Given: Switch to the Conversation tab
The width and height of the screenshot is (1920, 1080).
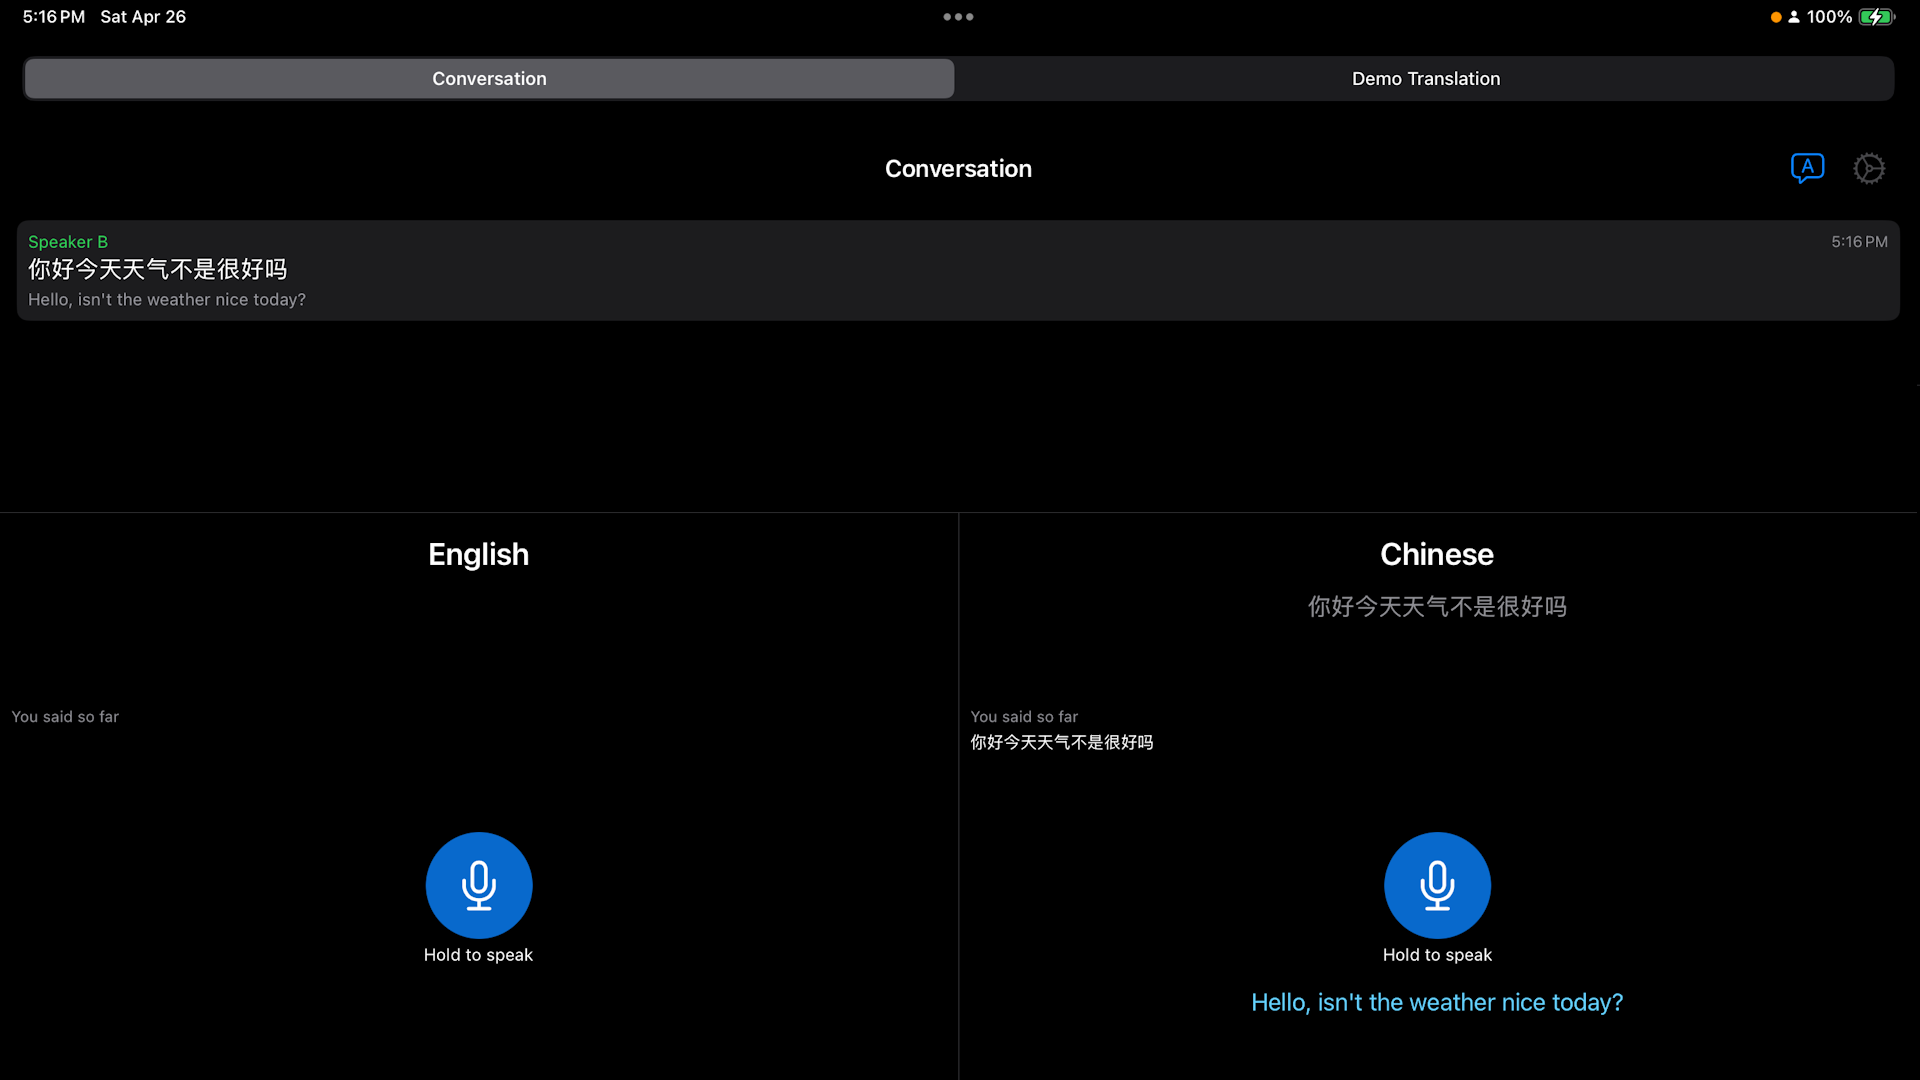Looking at the screenshot, I should [489, 78].
